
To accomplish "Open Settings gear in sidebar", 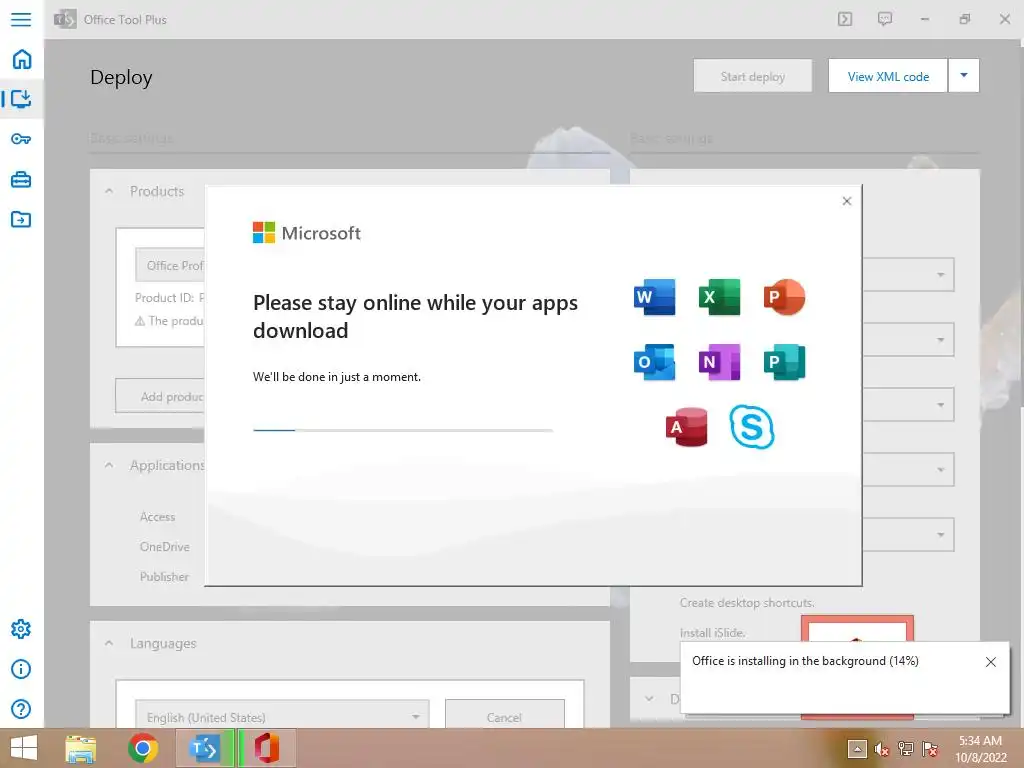I will [x=21, y=629].
